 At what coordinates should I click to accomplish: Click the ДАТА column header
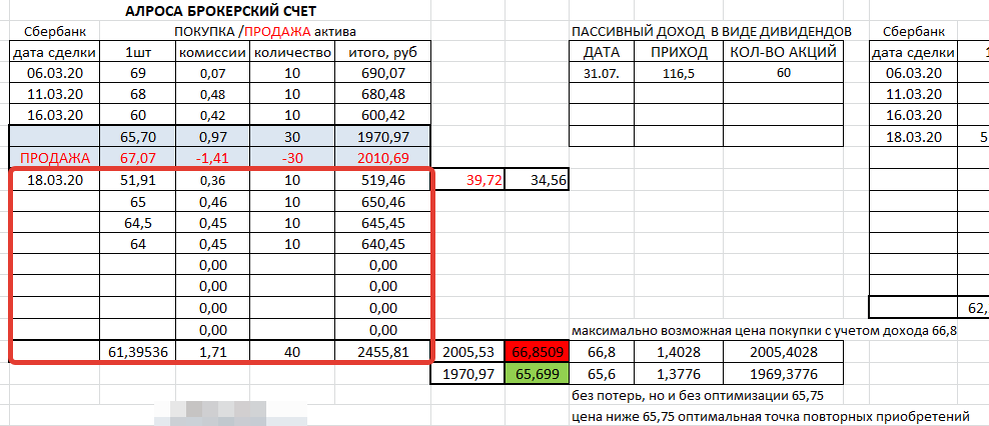[x=602, y=52]
